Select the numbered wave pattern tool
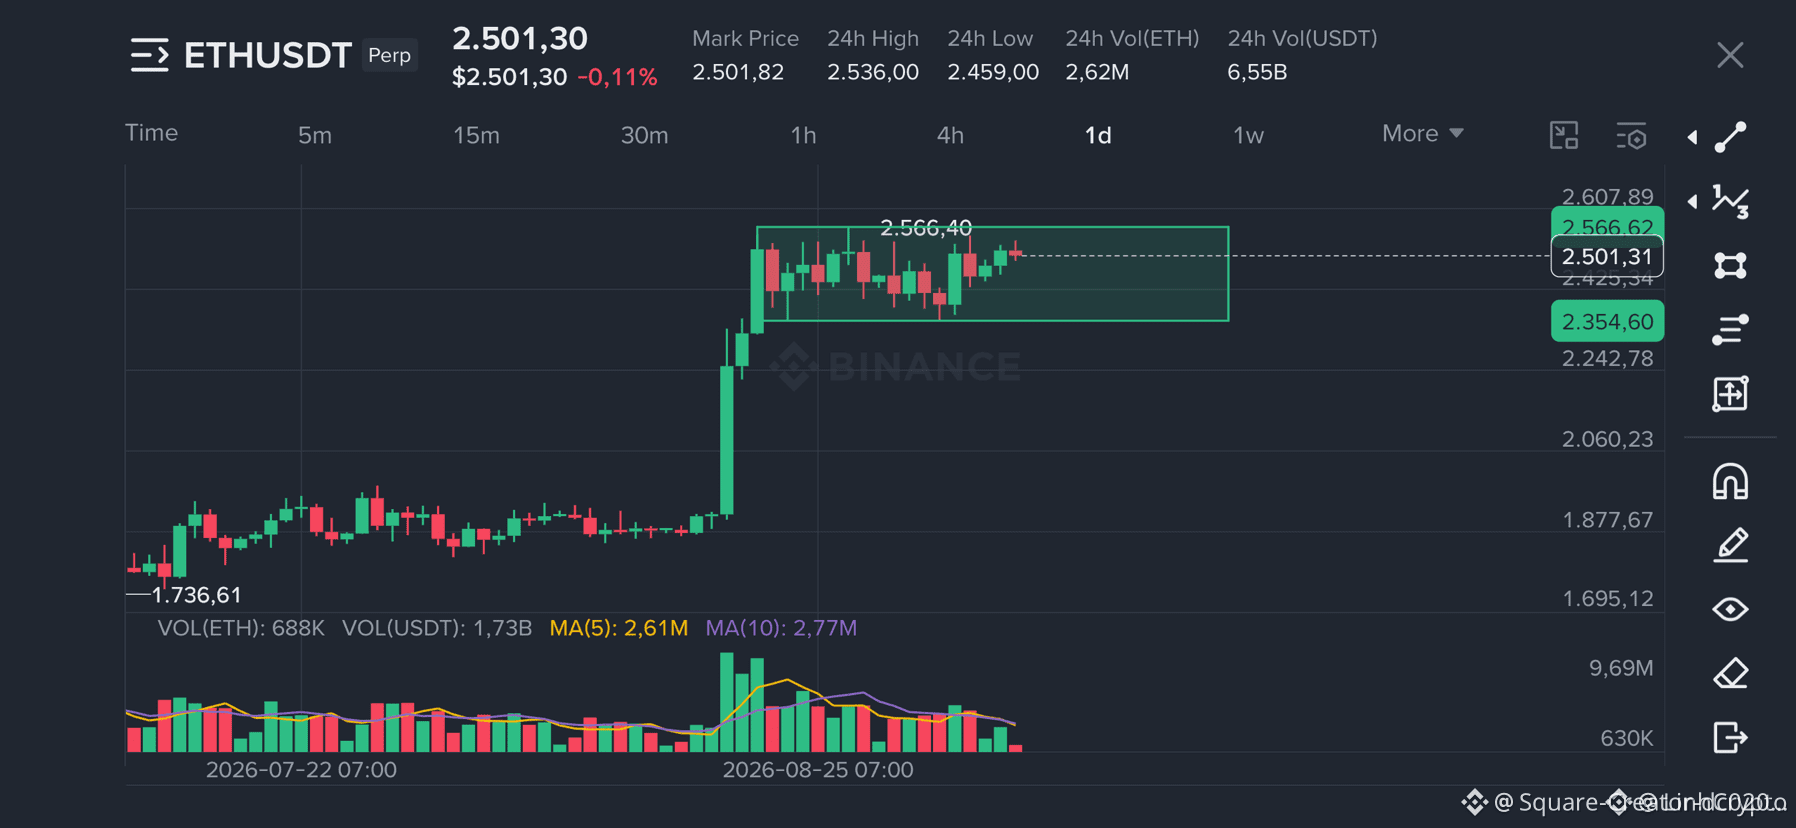The image size is (1796, 828). (x=1731, y=201)
